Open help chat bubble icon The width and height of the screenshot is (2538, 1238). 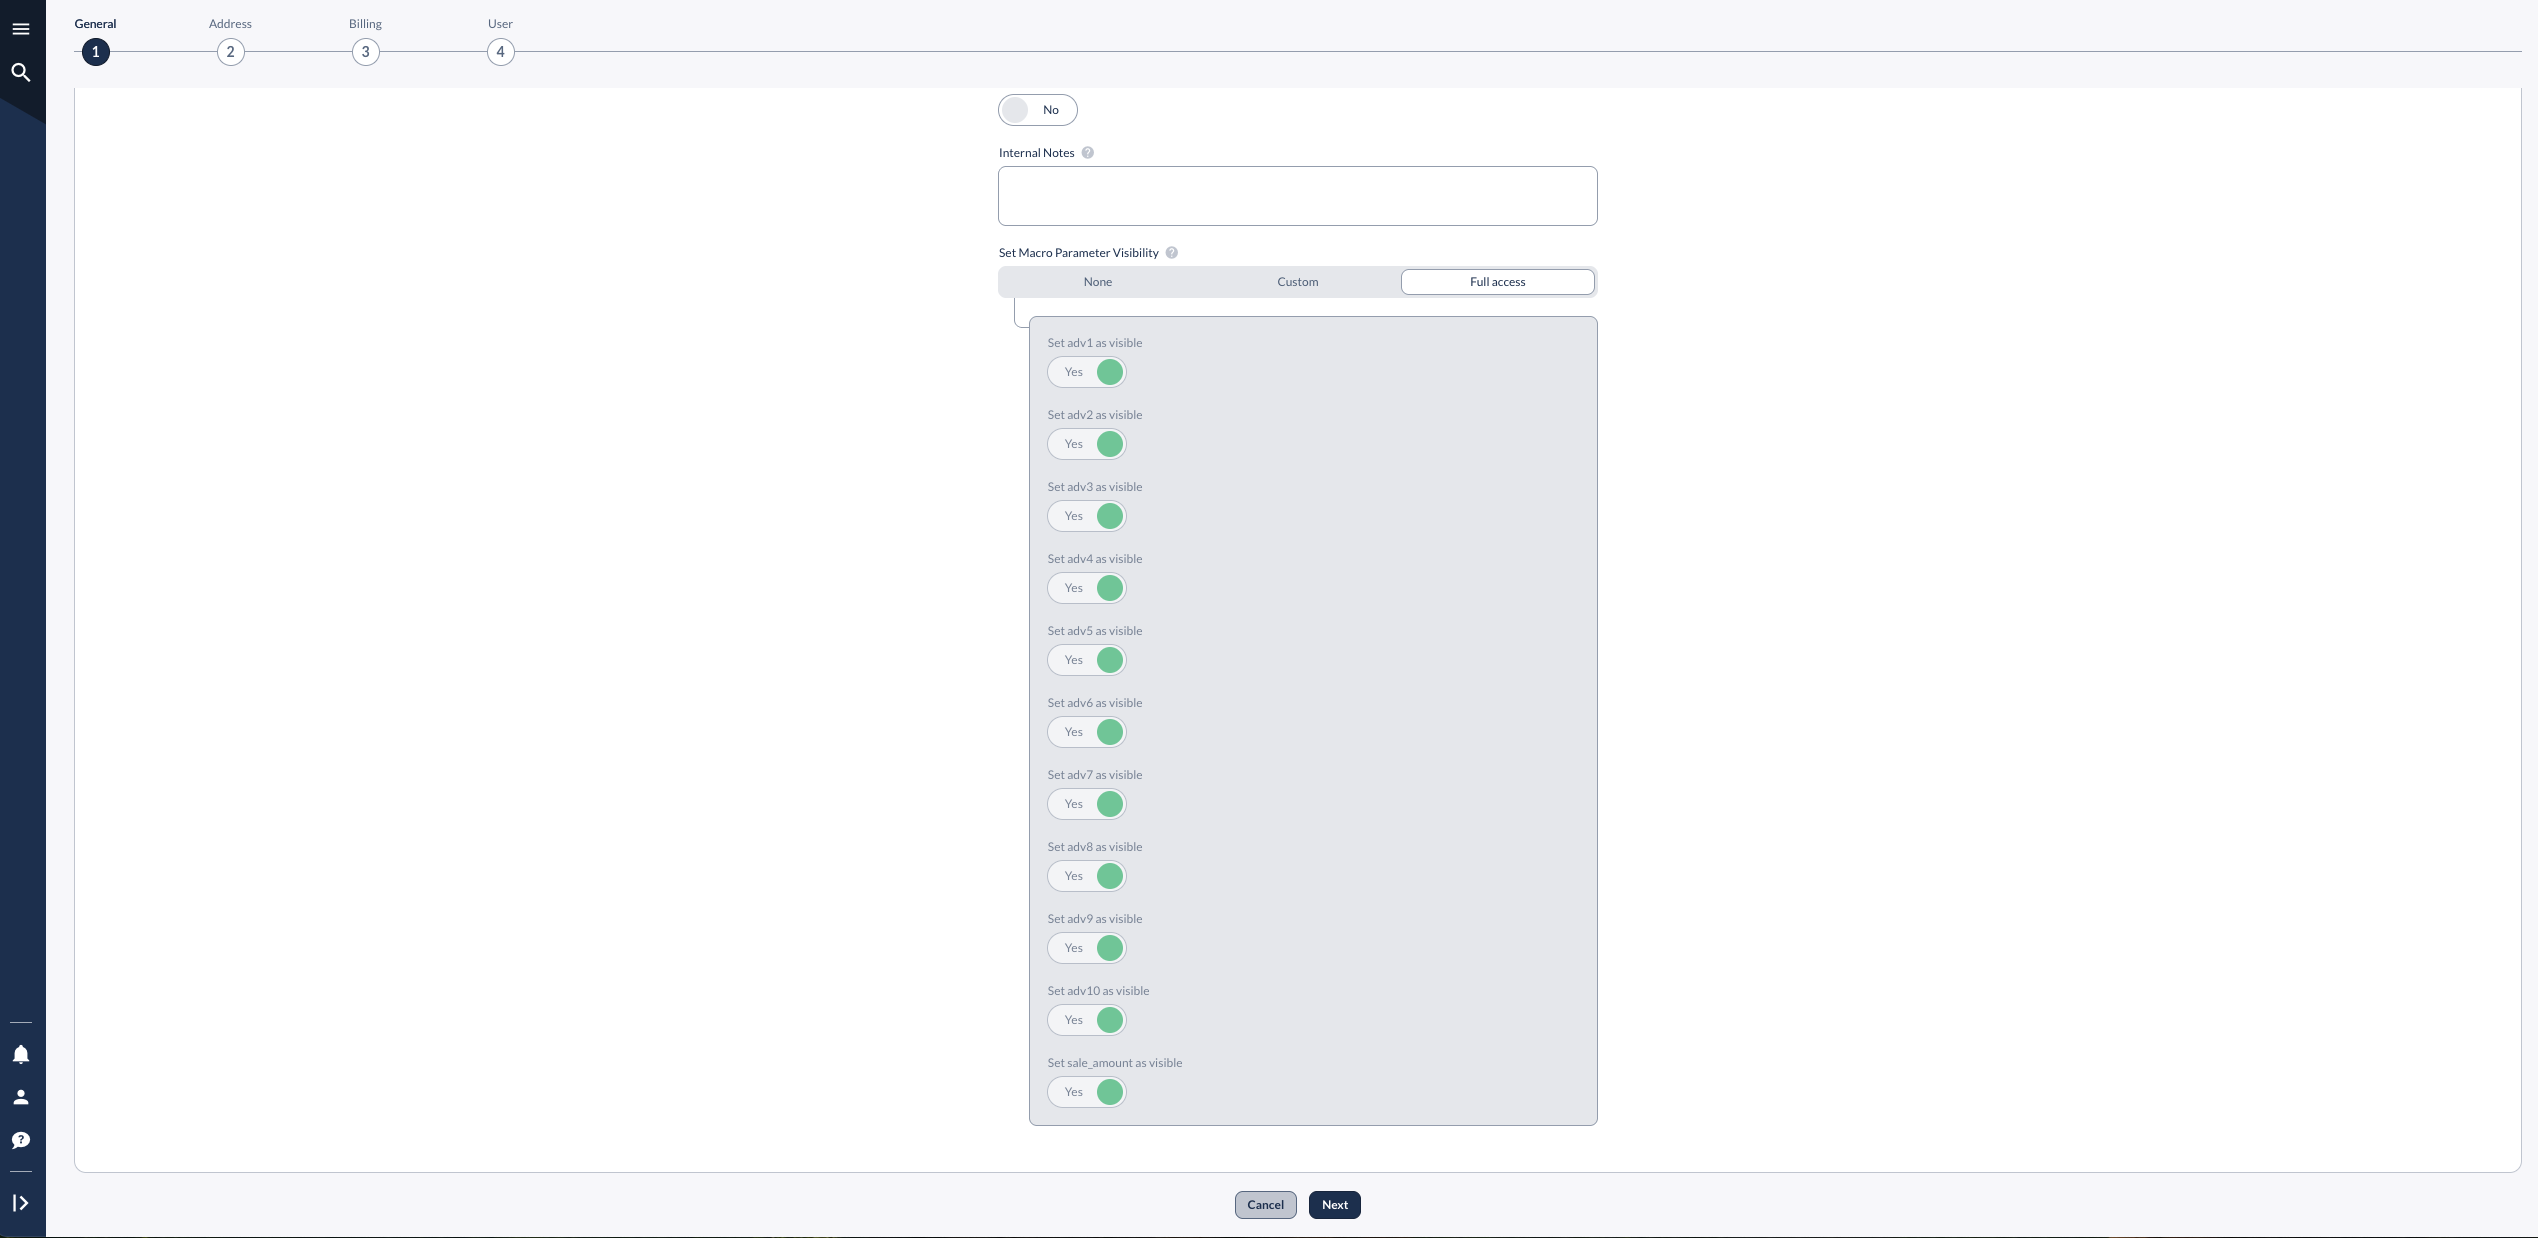point(21,1140)
